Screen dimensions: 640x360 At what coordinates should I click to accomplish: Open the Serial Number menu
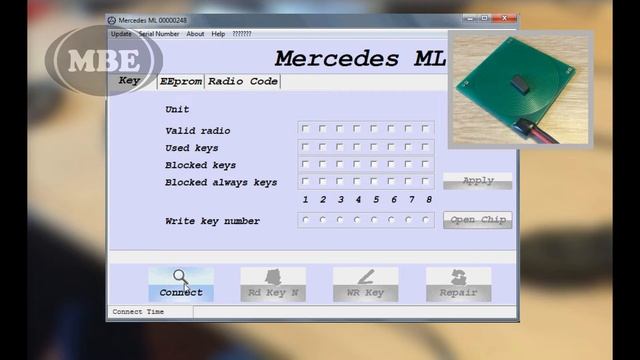coord(159,34)
